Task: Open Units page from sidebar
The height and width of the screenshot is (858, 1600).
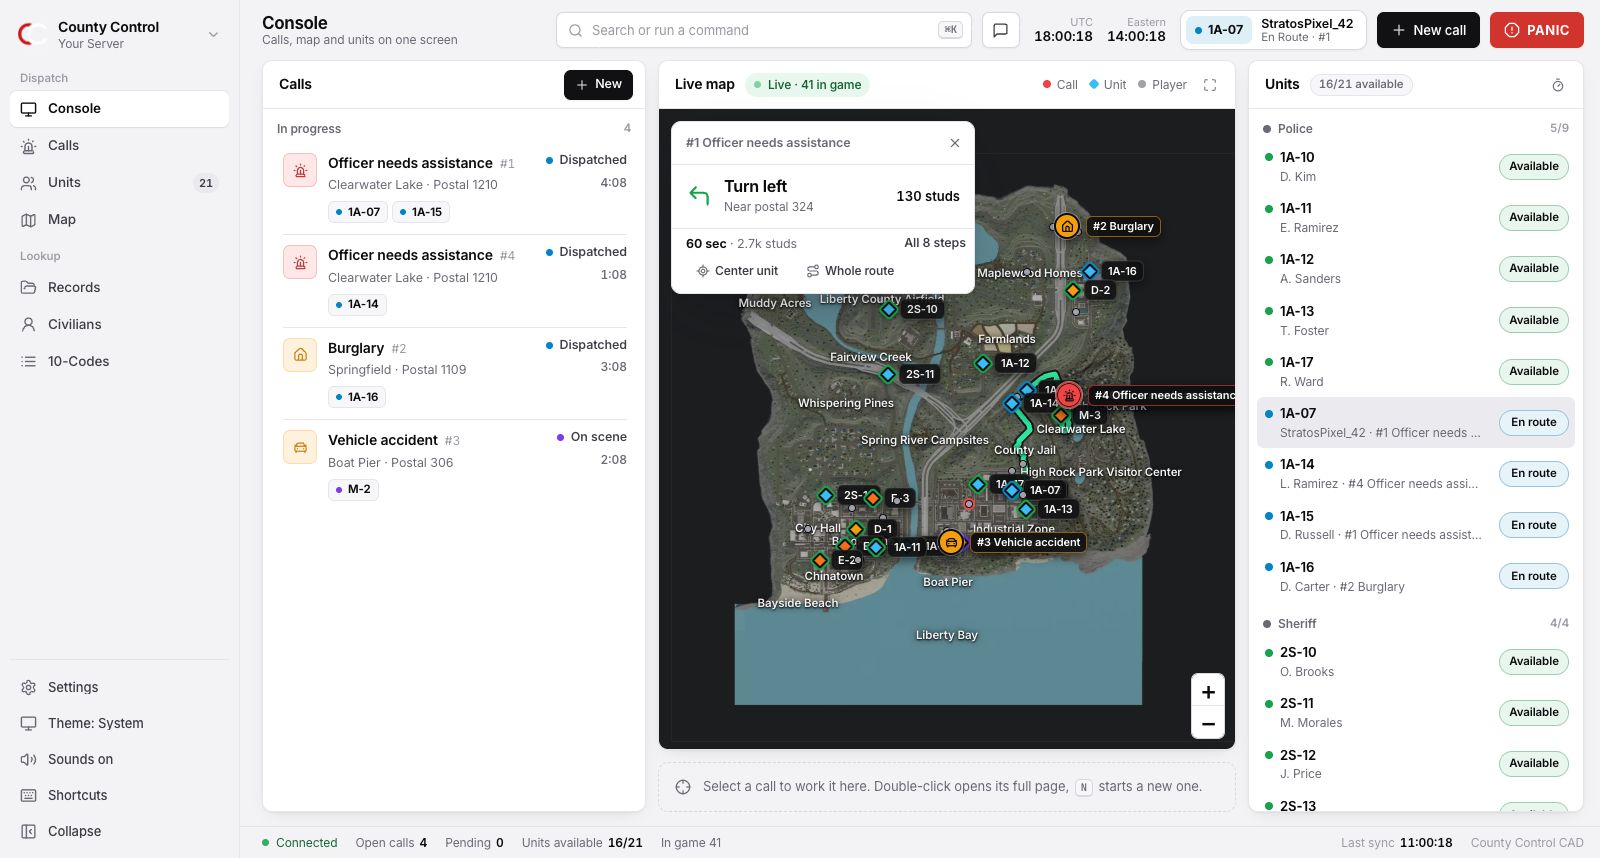Action: coord(119,182)
